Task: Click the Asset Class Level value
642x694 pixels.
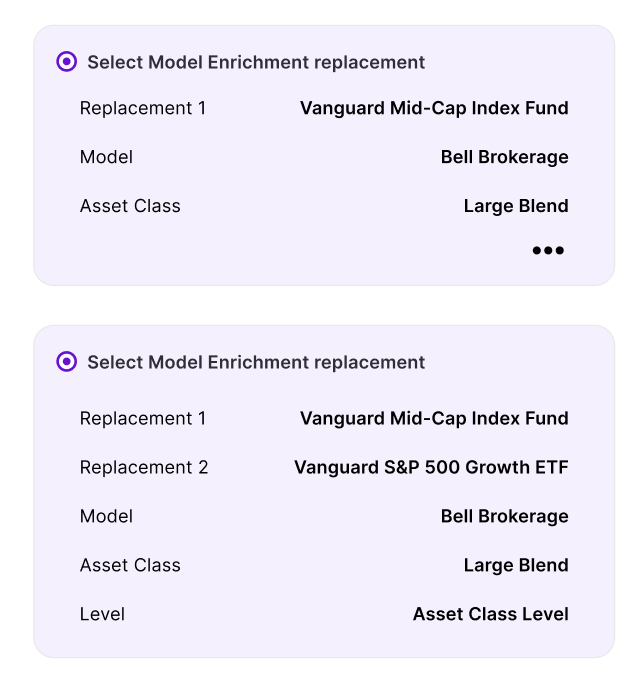Action: (x=490, y=614)
